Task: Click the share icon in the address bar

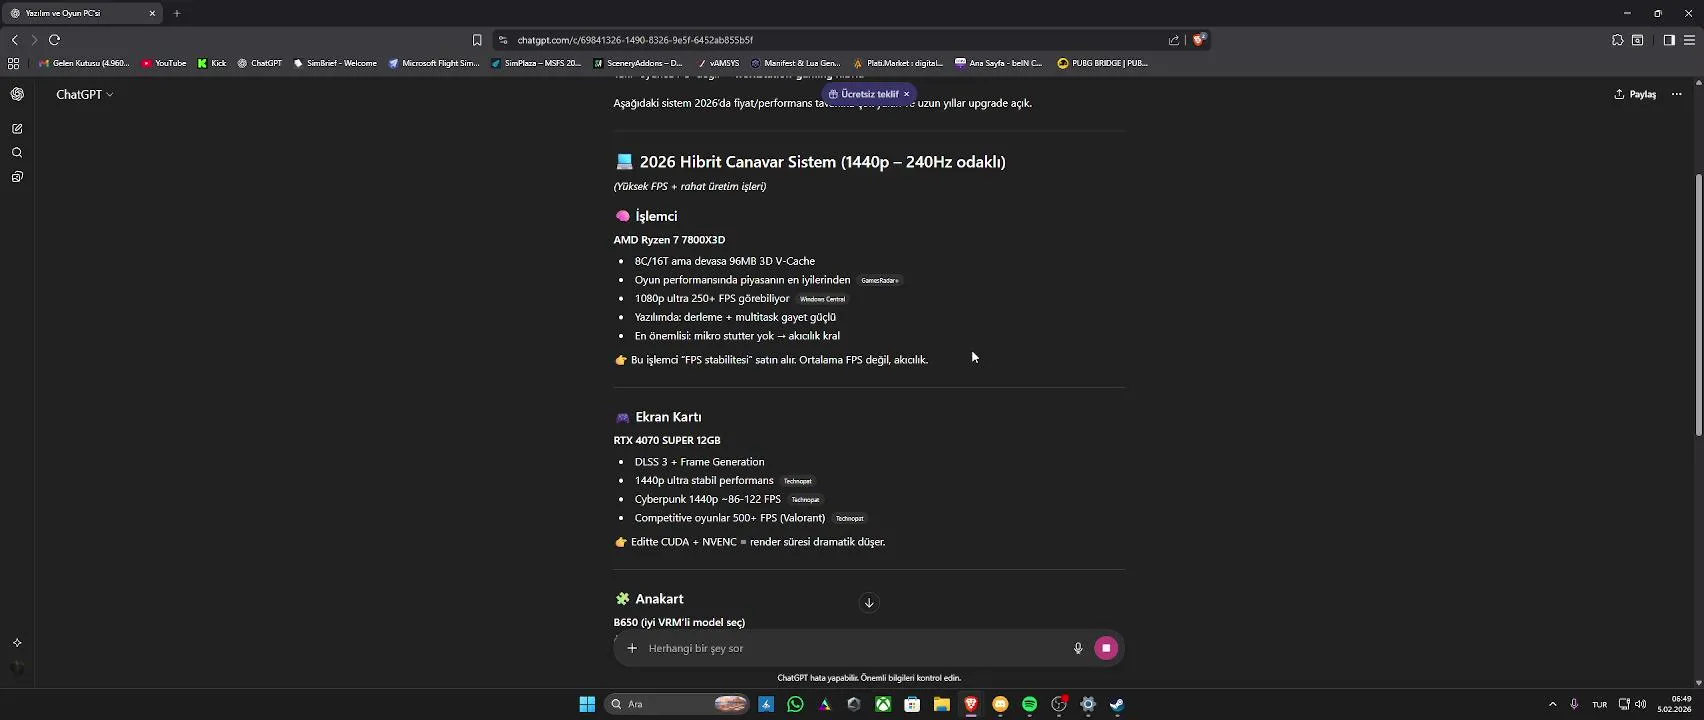Action: click(1173, 40)
